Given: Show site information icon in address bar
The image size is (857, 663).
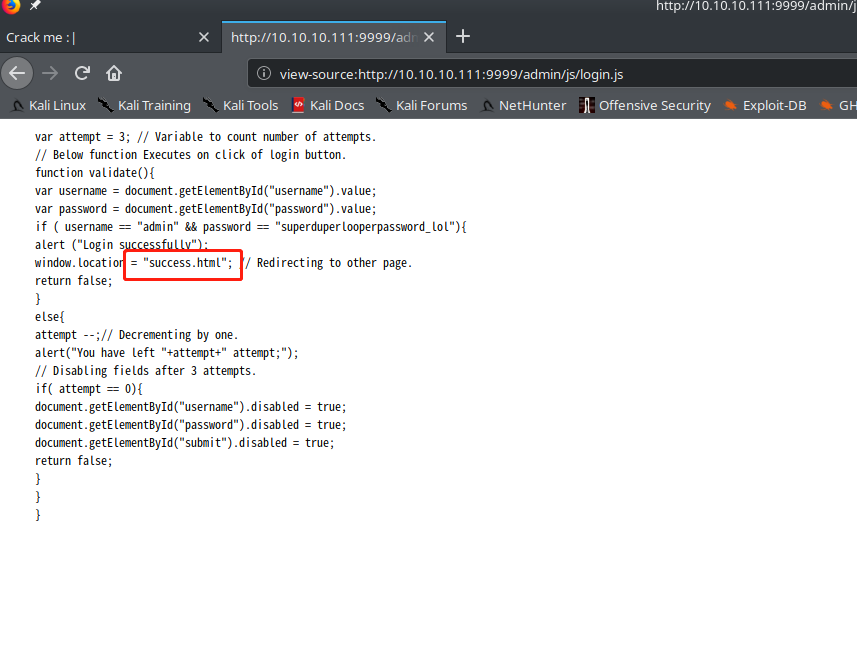Looking at the screenshot, I should [x=263, y=73].
